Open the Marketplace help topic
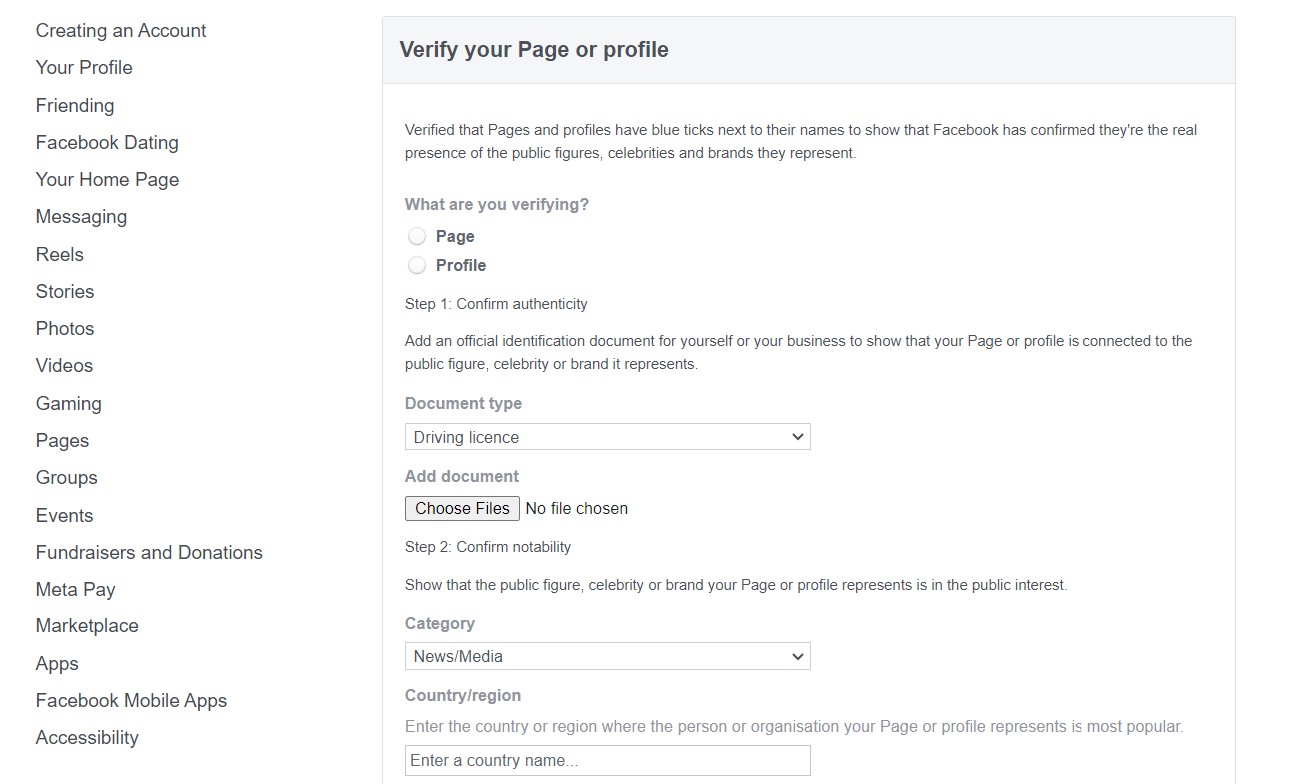This screenshot has width=1301, height=784. coord(87,626)
